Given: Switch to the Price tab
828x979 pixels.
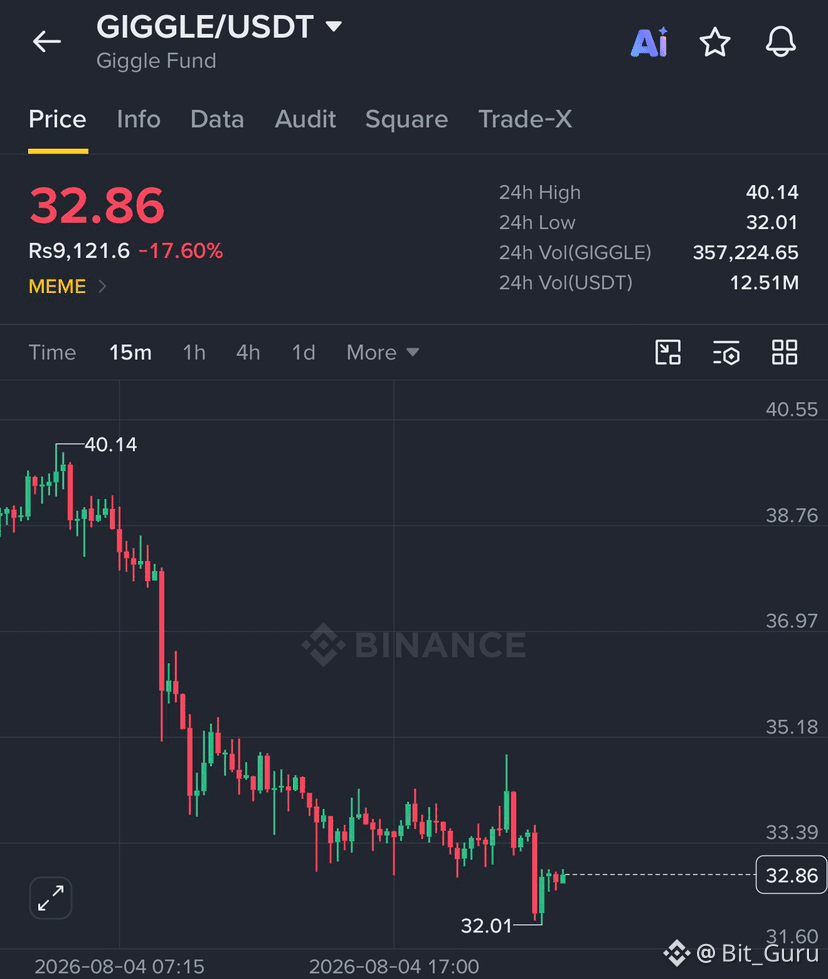Looking at the screenshot, I should [57, 119].
